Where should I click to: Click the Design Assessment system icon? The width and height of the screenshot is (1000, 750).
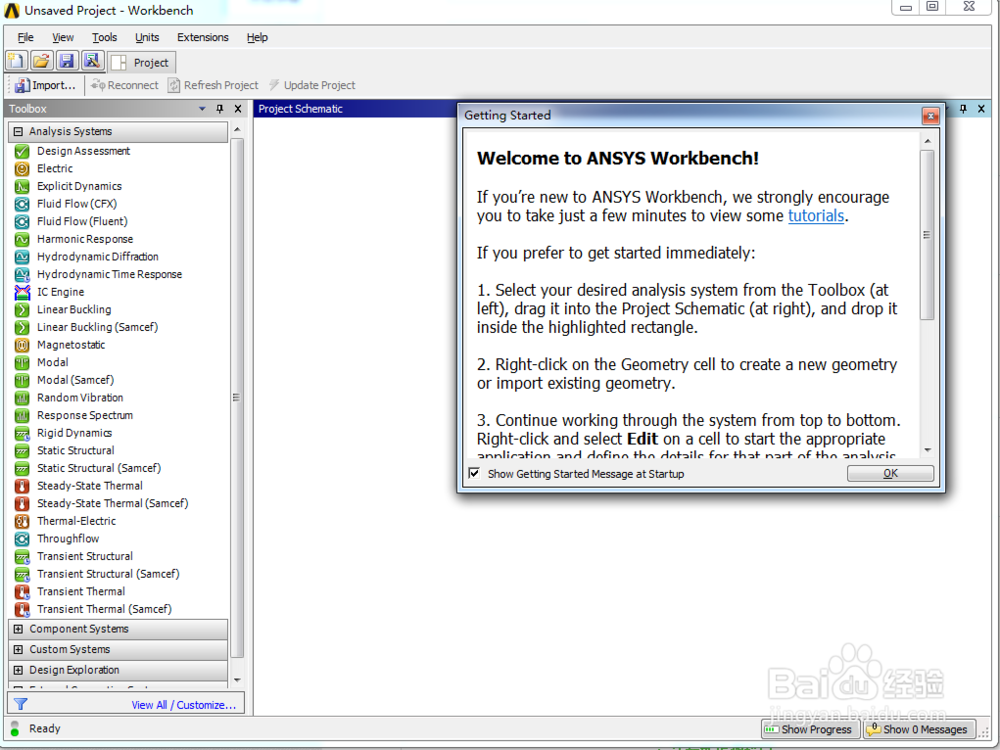pos(22,151)
